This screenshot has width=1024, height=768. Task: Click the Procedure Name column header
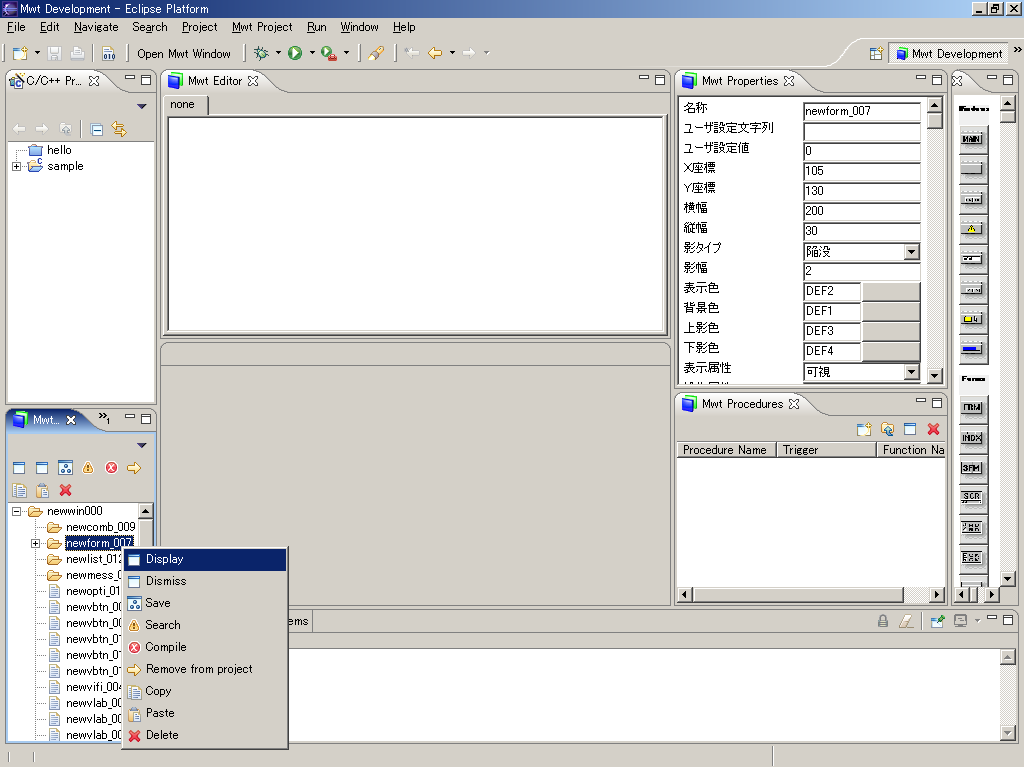pyautogui.click(x=726, y=450)
